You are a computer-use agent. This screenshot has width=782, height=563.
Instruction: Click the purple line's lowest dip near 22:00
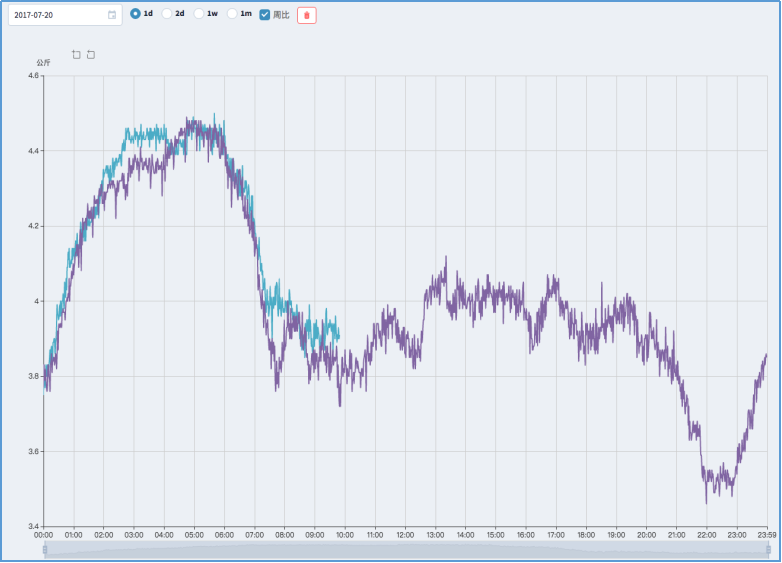point(706,501)
